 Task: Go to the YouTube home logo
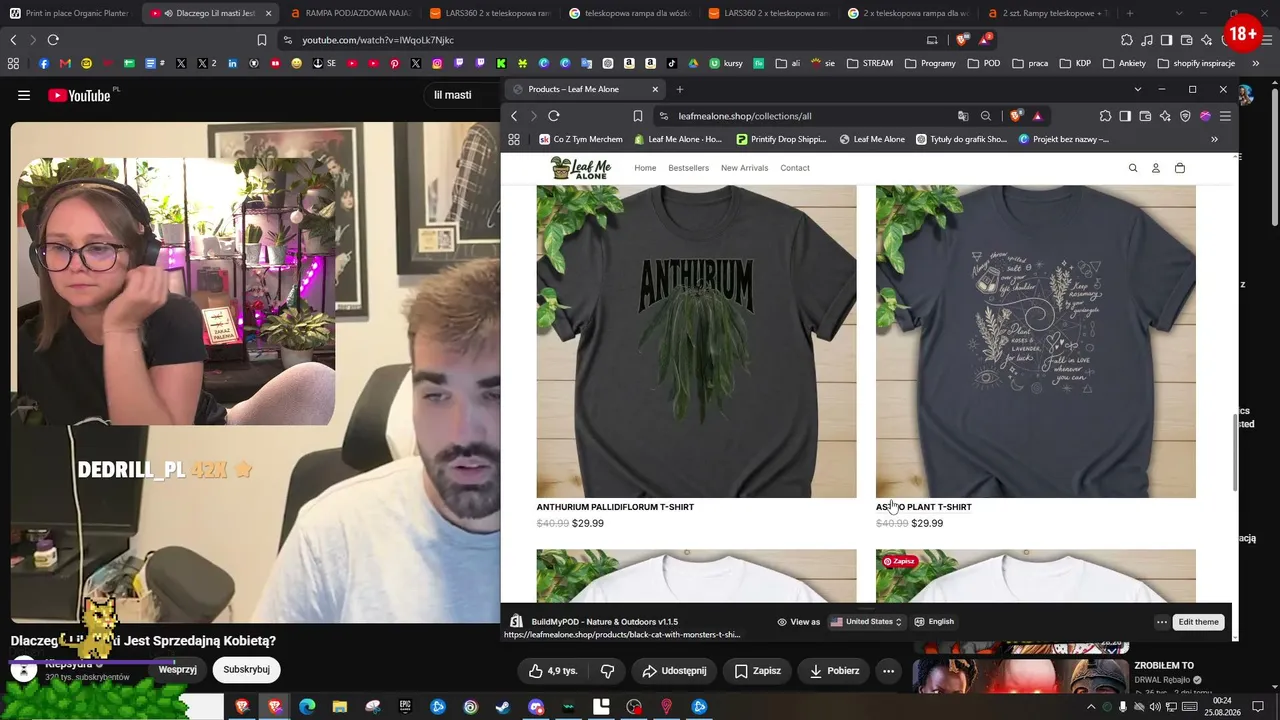tap(79, 95)
